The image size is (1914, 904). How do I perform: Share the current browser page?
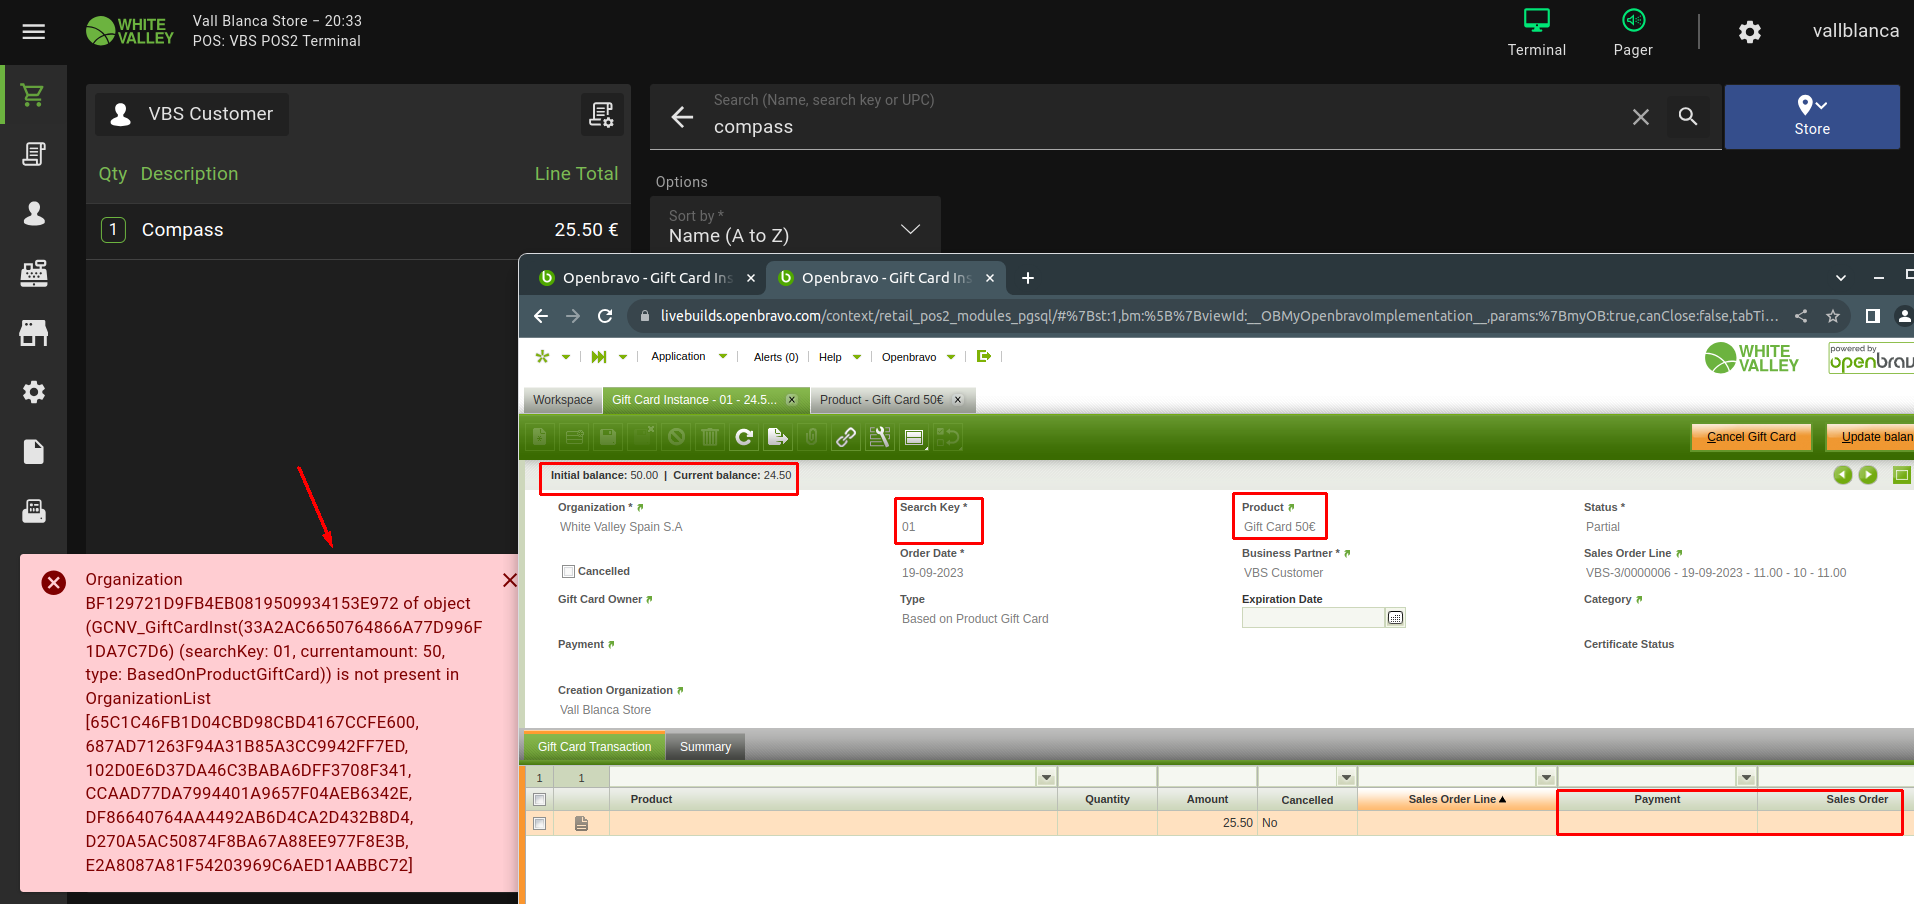pyautogui.click(x=1801, y=316)
